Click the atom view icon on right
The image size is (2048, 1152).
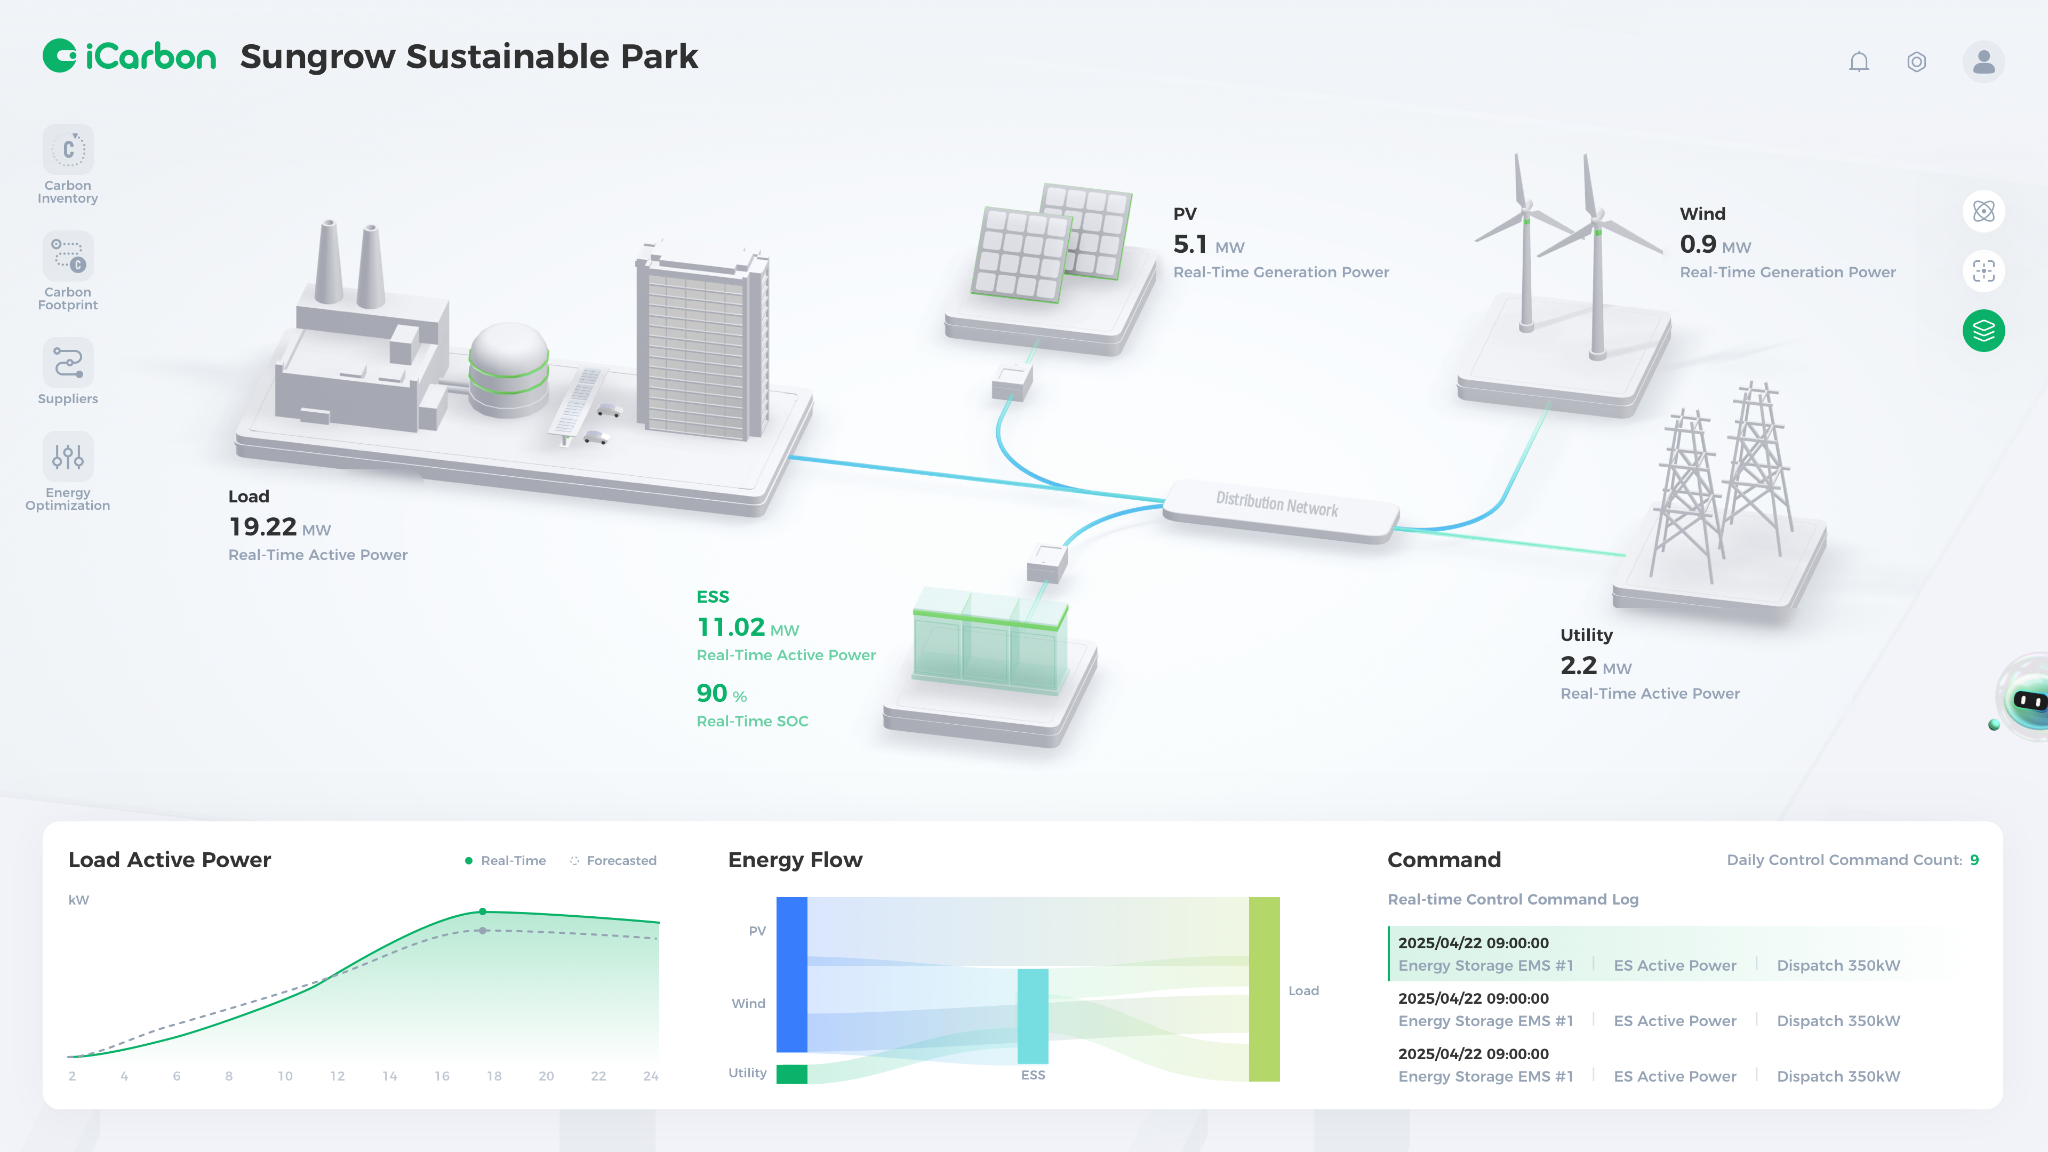1984,212
